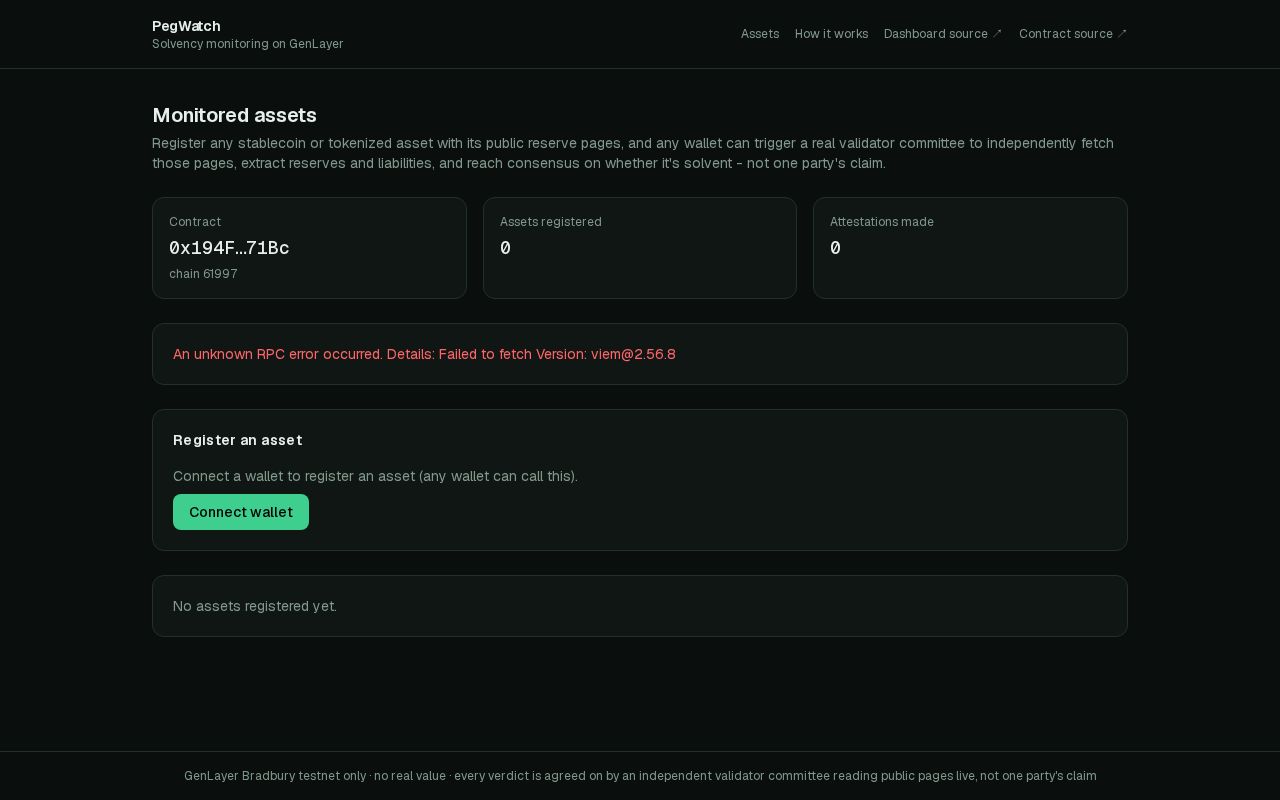This screenshot has width=1280, height=800.
Task: Click the Monitored assets heading
Action: point(234,115)
